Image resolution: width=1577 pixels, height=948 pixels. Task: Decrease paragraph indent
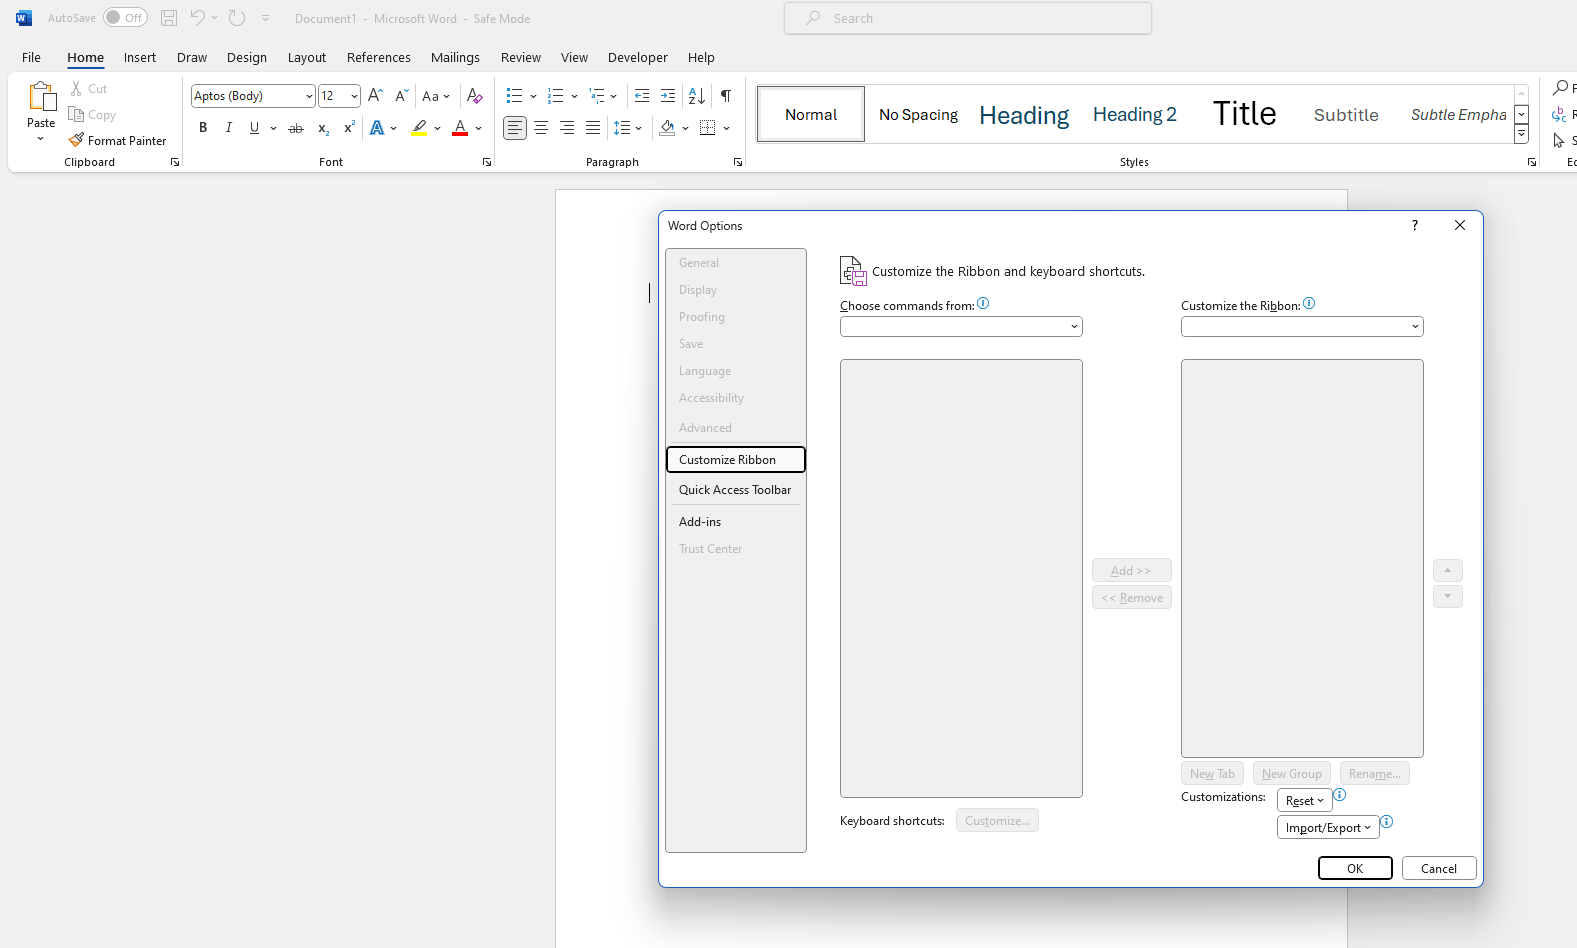642,96
